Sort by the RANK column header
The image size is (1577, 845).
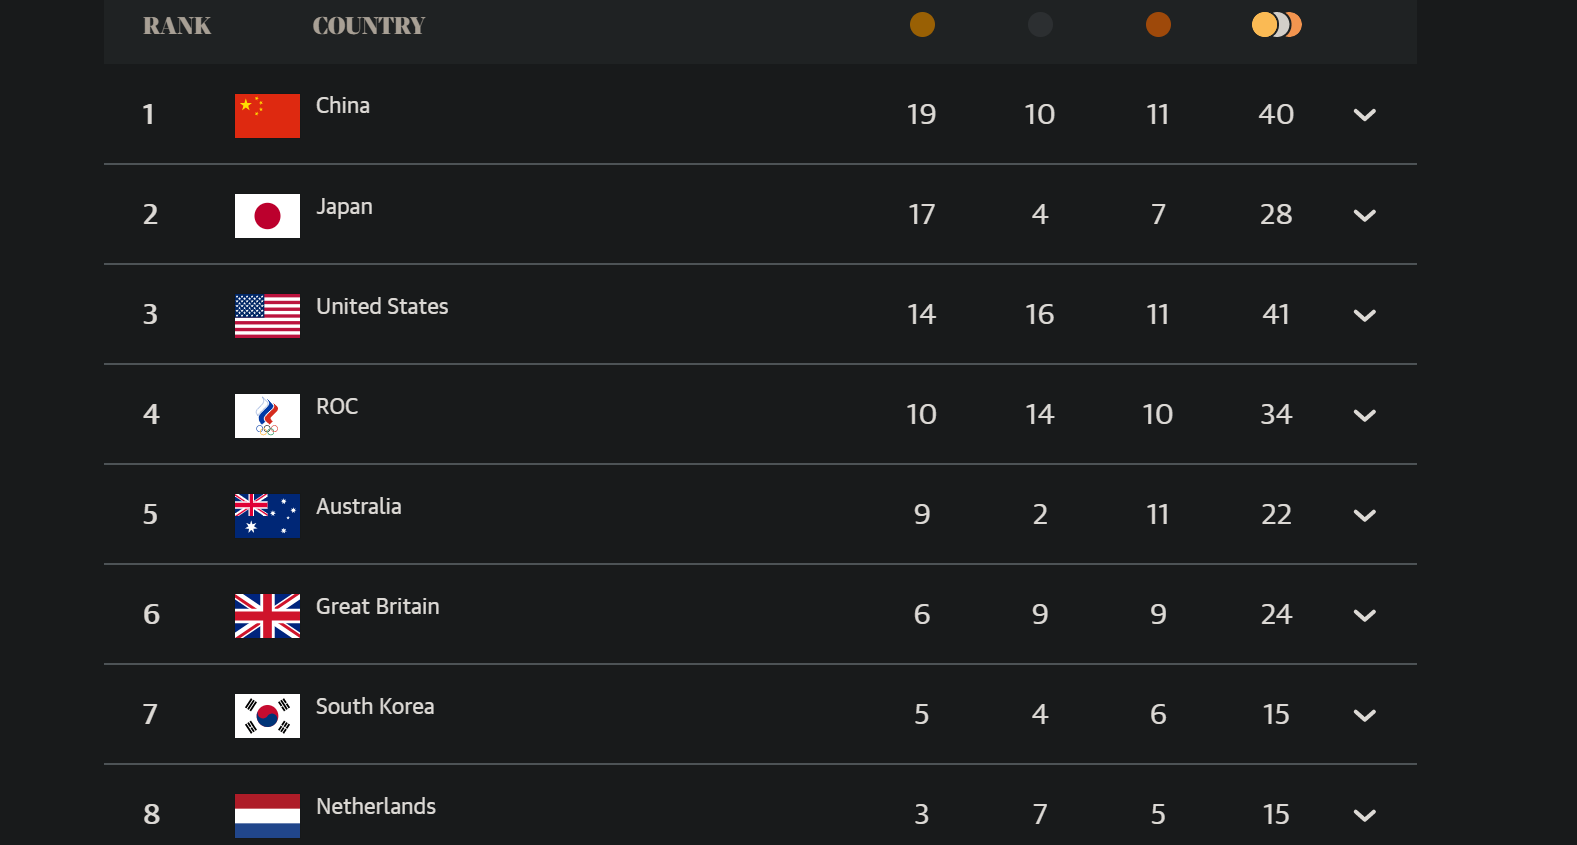coord(177,26)
